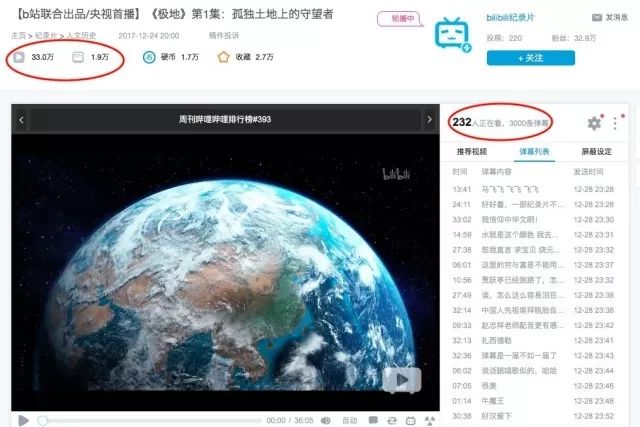Toggle the danmaku comment display icon
This screenshot has height=427, width=640.
click(x=373, y=420)
